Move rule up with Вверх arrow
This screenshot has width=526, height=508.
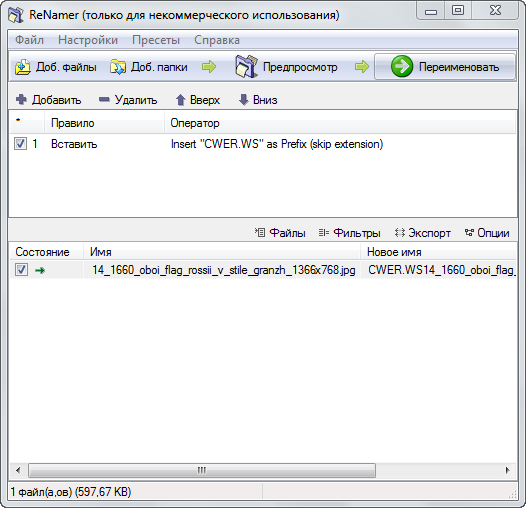(180, 100)
